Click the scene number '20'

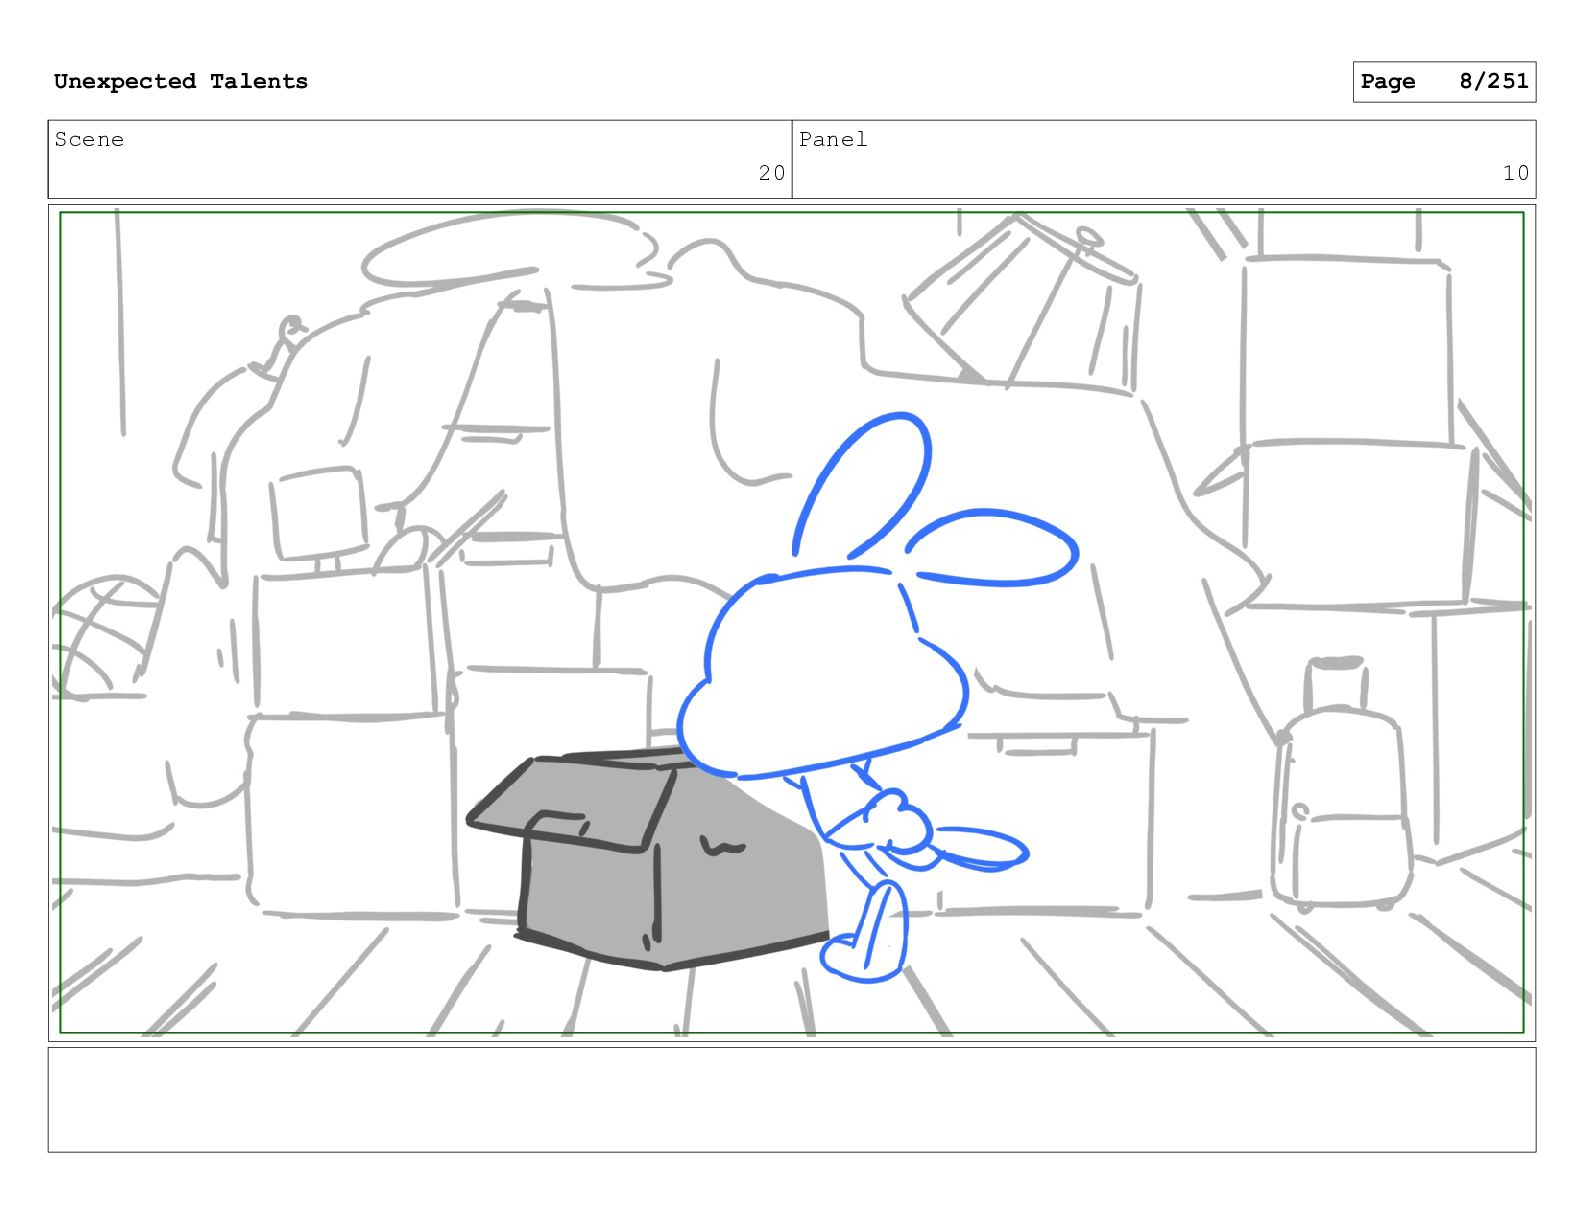(771, 173)
